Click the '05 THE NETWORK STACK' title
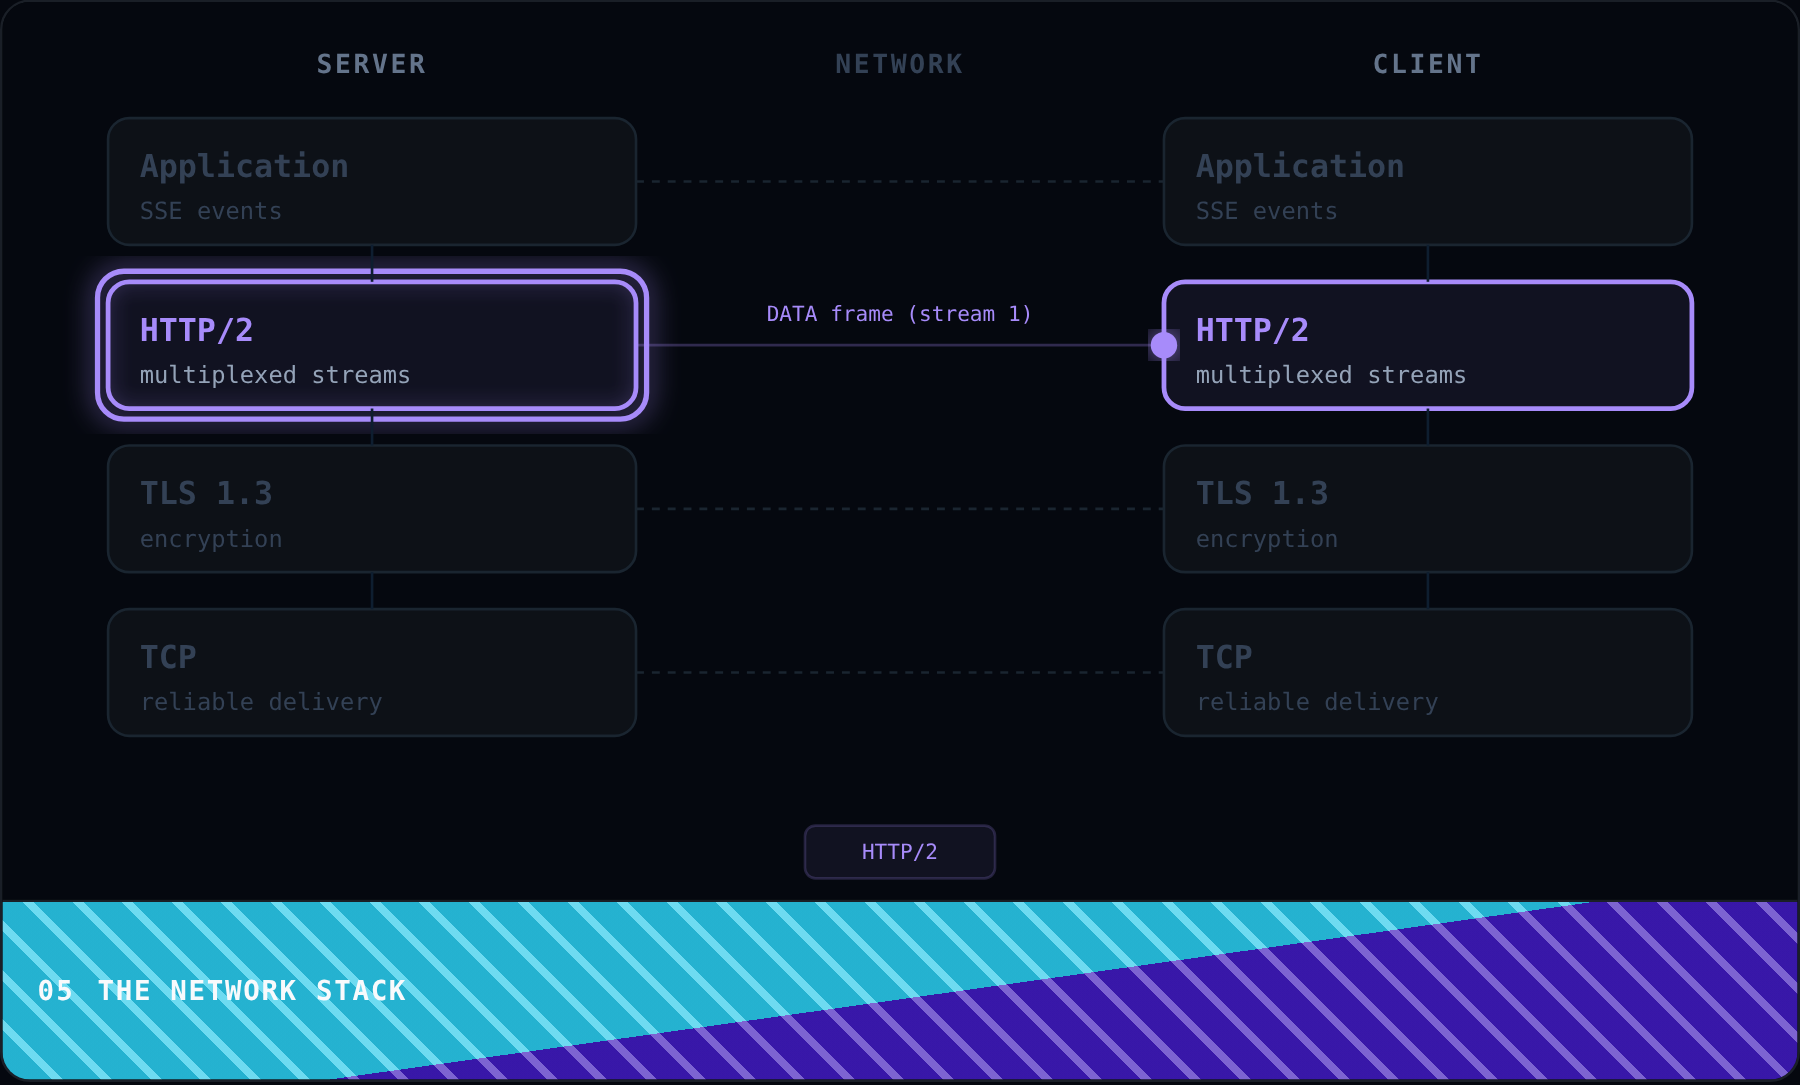 pos(222,991)
